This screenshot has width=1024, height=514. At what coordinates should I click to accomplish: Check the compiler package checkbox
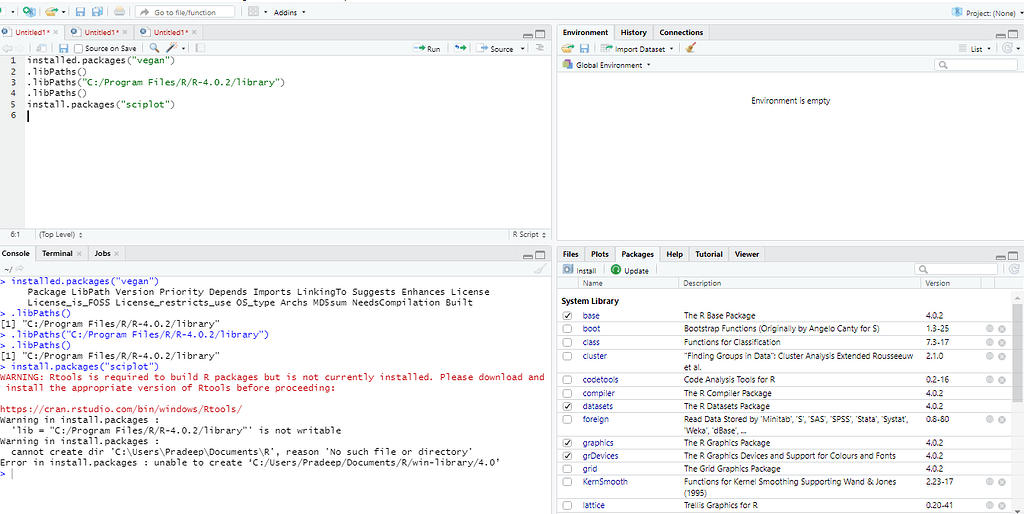point(567,393)
